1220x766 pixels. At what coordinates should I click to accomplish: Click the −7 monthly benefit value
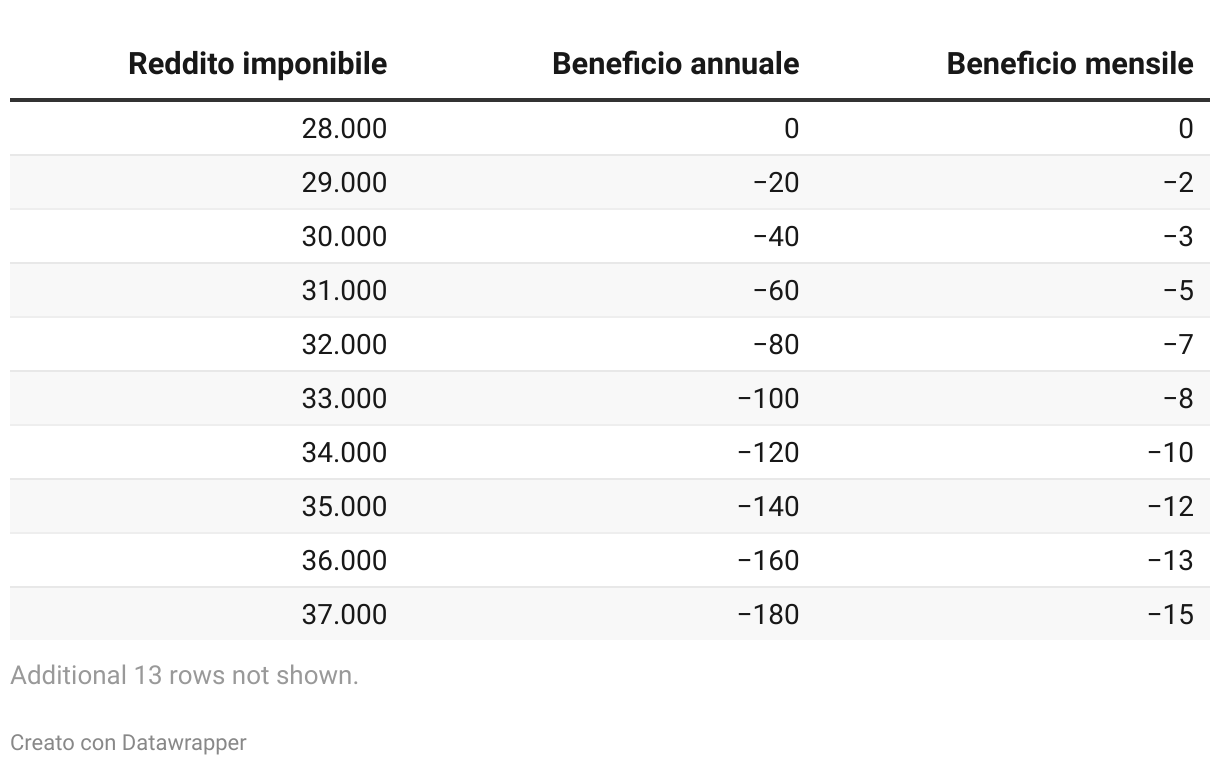point(1178,345)
